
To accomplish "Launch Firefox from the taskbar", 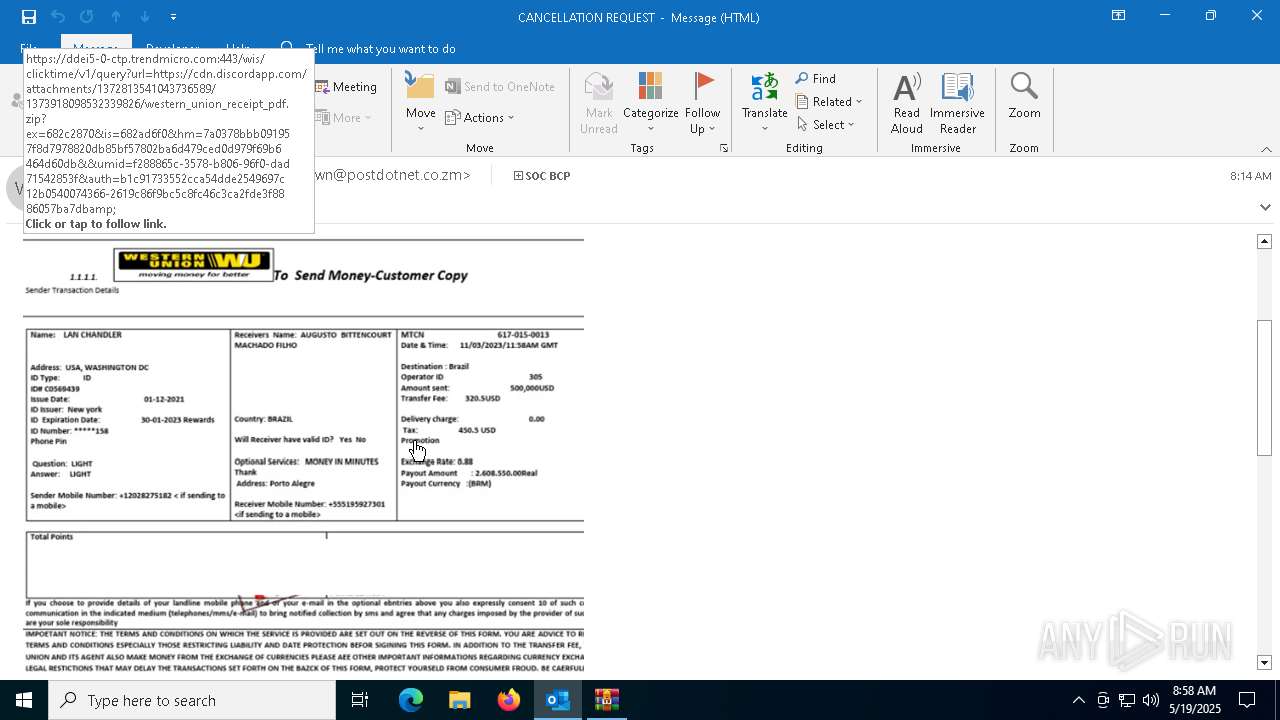I will click(508, 700).
